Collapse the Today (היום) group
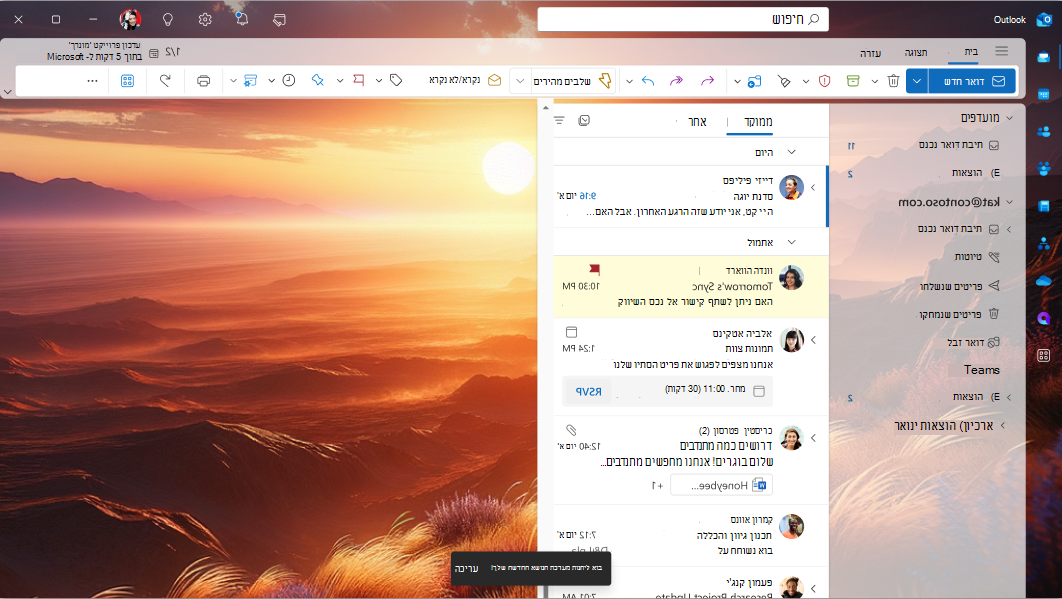Viewport: 1062px width, 599px height. 792,152
